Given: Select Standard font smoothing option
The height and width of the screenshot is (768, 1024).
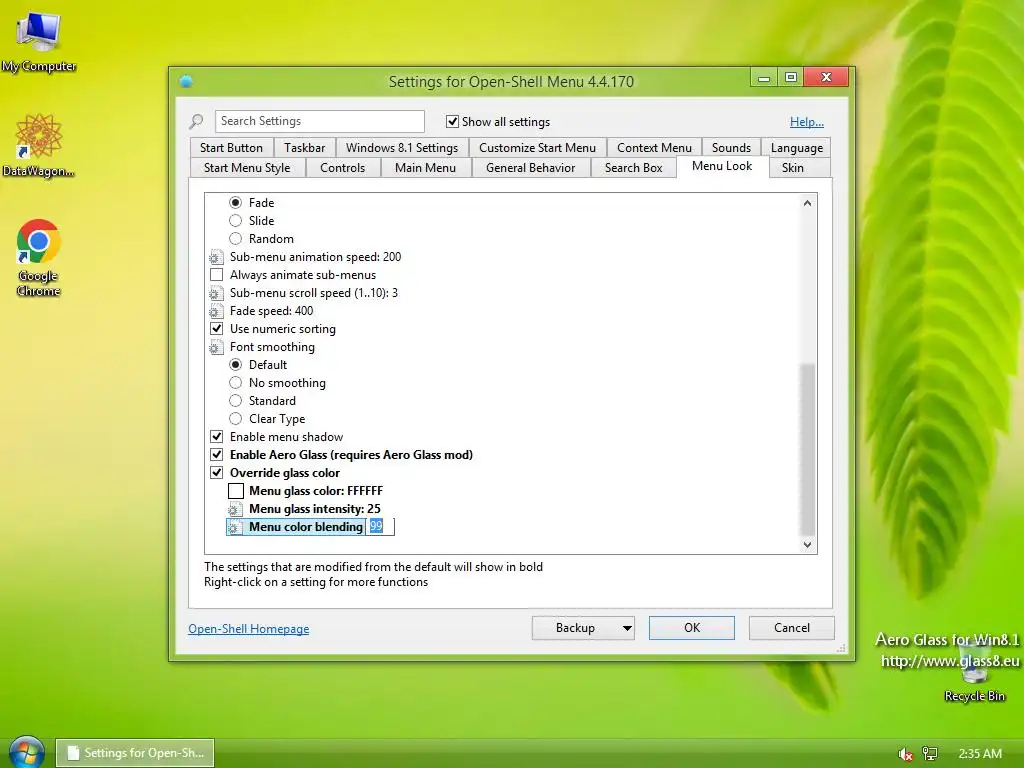Looking at the screenshot, I should tap(236, 401).
